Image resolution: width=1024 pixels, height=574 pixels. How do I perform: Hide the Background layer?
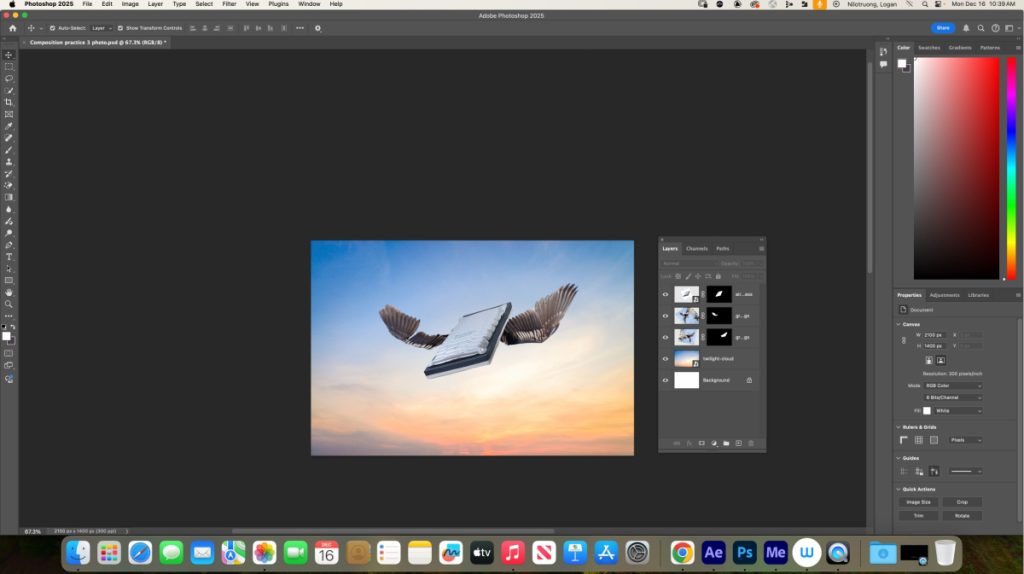(666, 380)
